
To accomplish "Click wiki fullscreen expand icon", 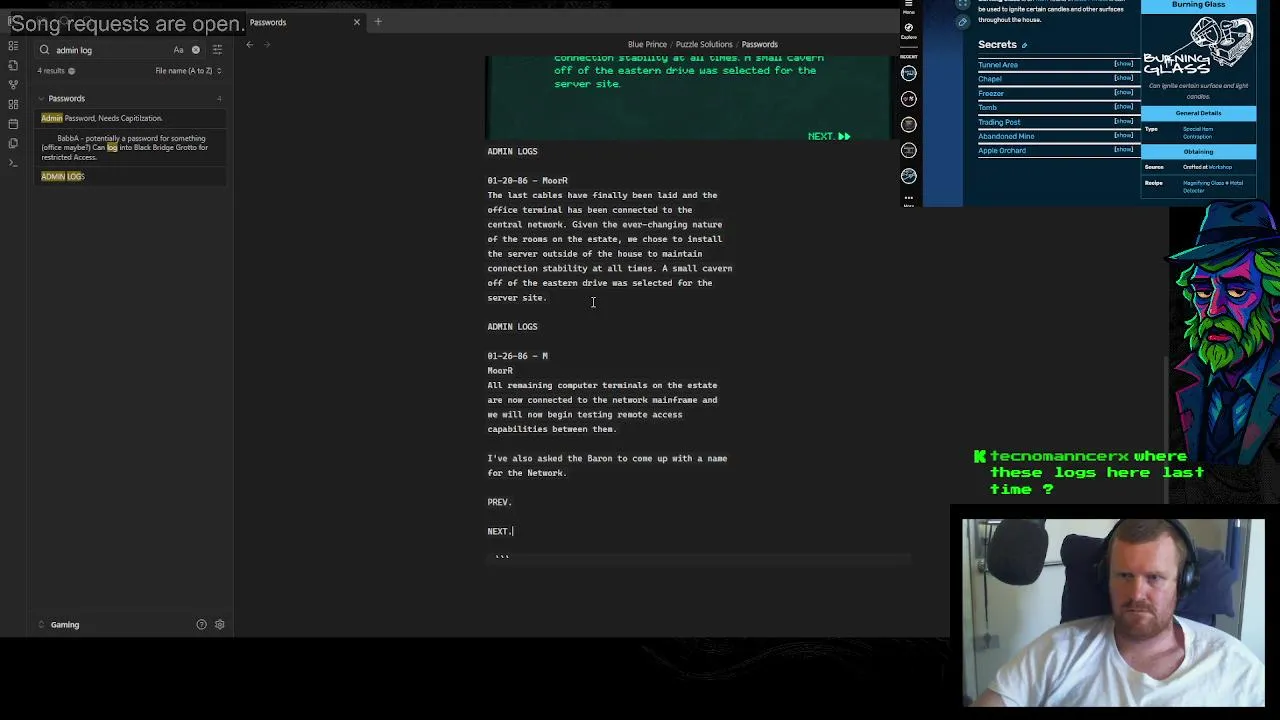I will click(x=962, y=4).
